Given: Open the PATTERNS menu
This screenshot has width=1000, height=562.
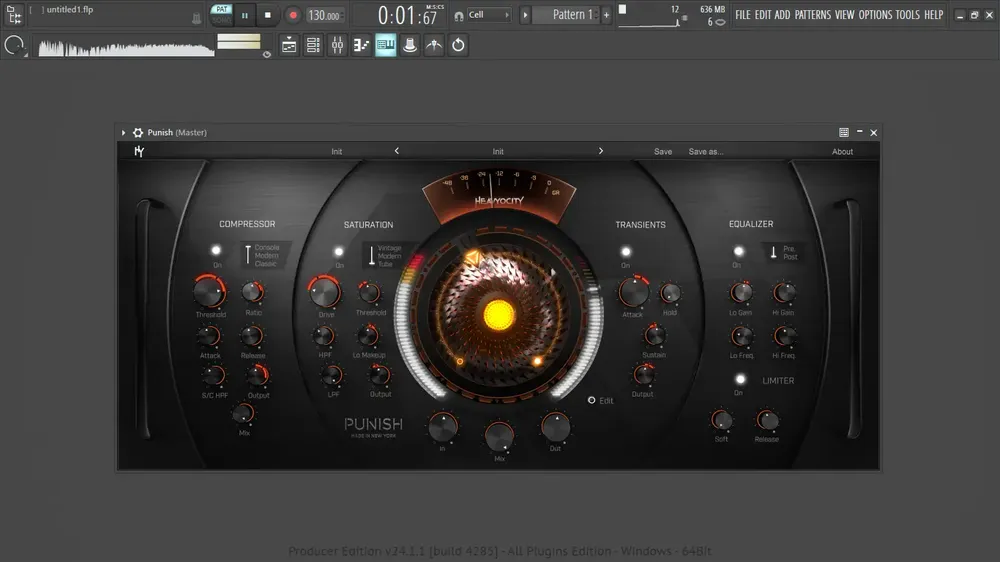Looking at the screenshot, I should (x=812, y=15).
